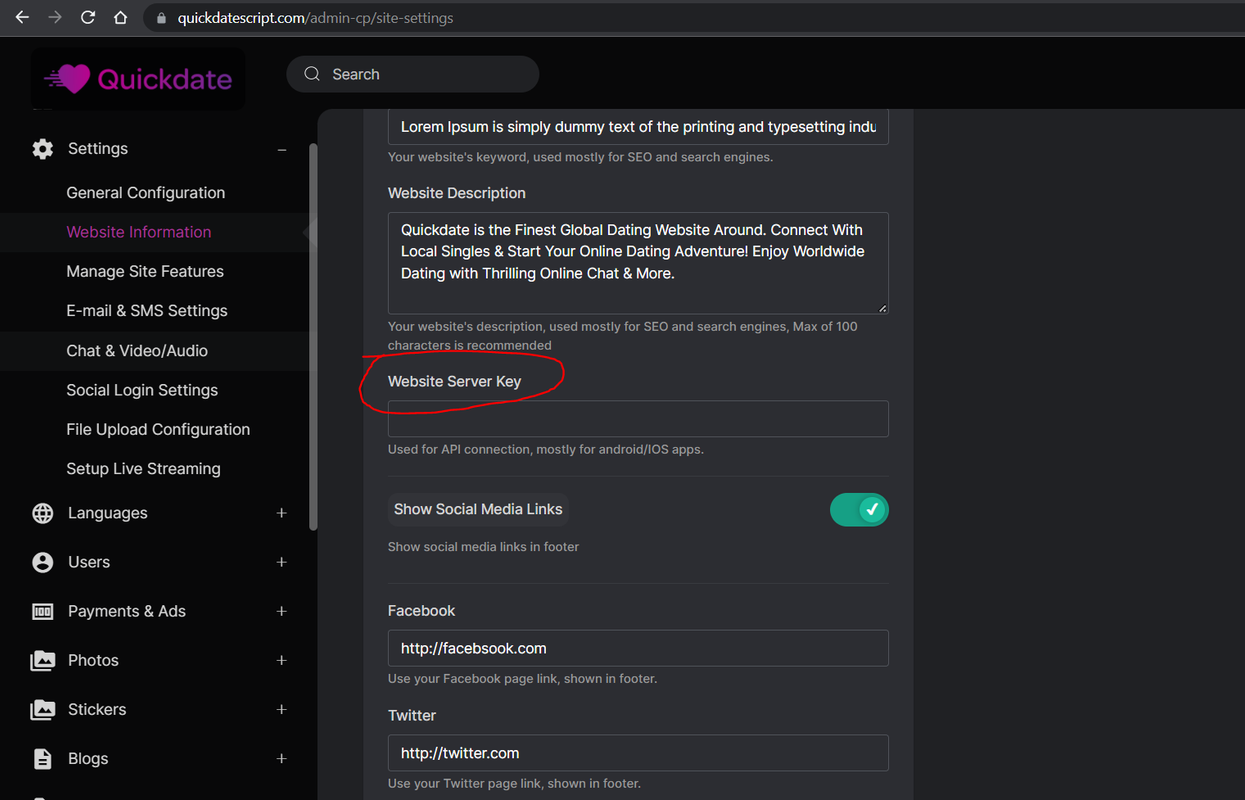Open File Upload Configuration
The image size is (1245, 800).
point(158,429)
